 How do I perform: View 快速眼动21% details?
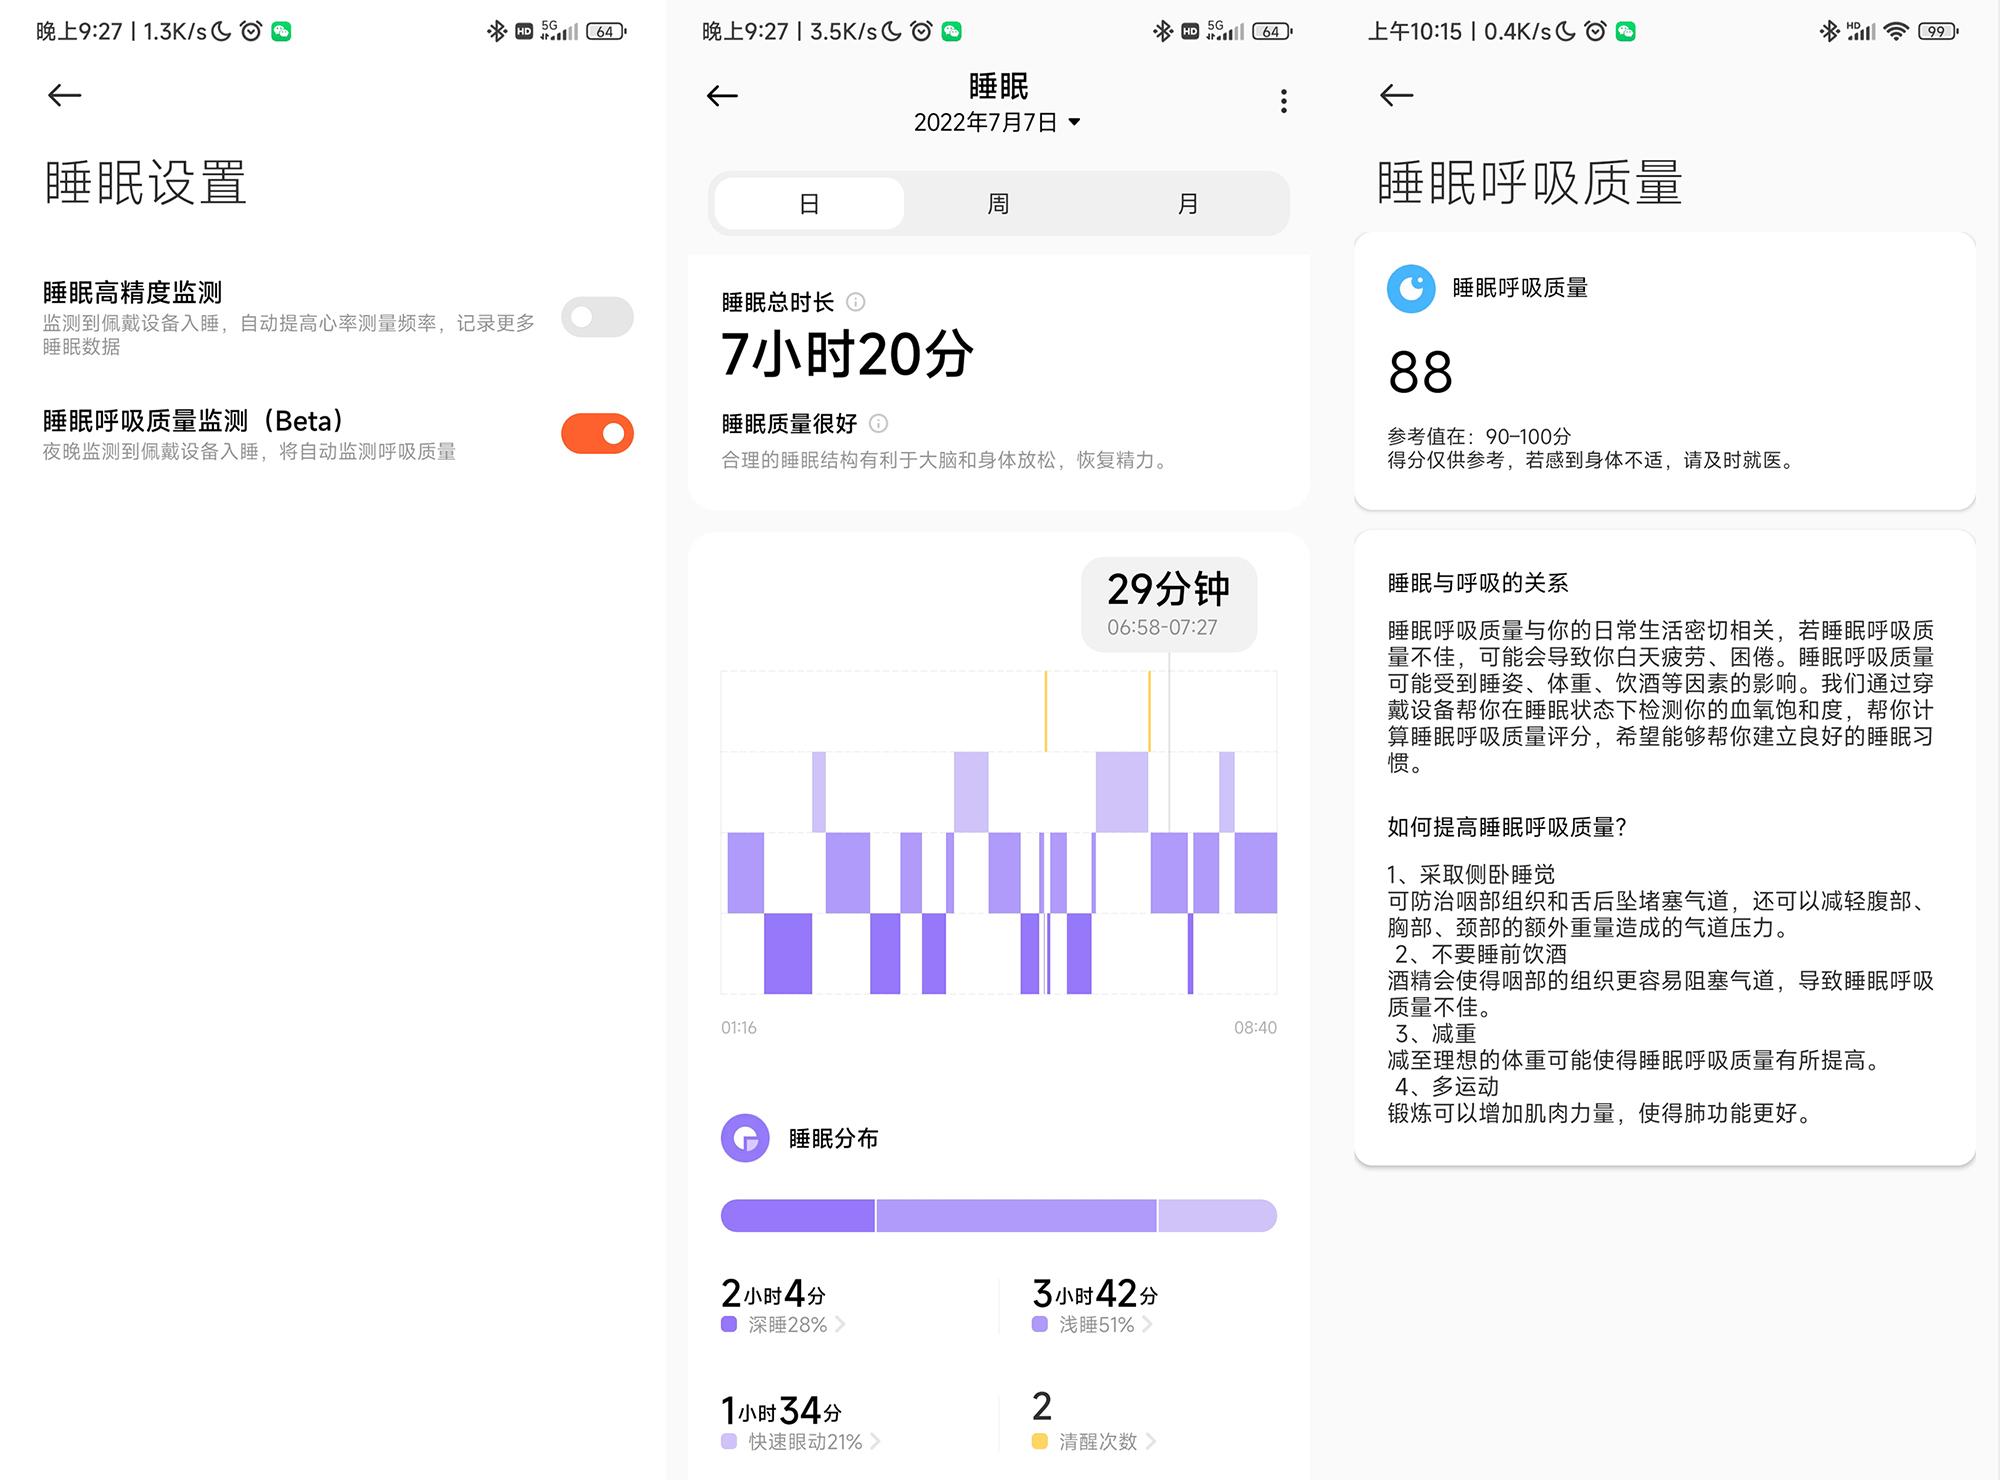pyautogui.click(x=878, y=1441)
